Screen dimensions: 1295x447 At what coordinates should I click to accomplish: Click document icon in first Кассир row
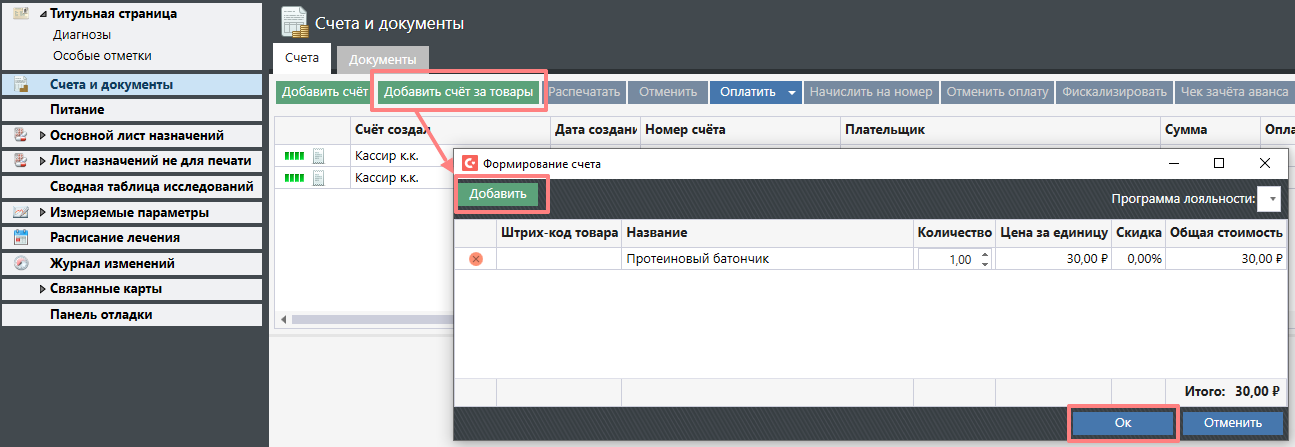[319, 155]
